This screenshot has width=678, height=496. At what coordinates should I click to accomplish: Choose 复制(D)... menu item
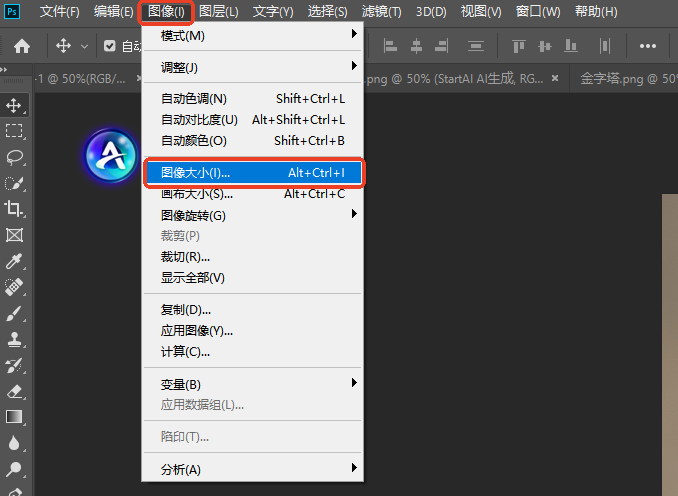253,310
